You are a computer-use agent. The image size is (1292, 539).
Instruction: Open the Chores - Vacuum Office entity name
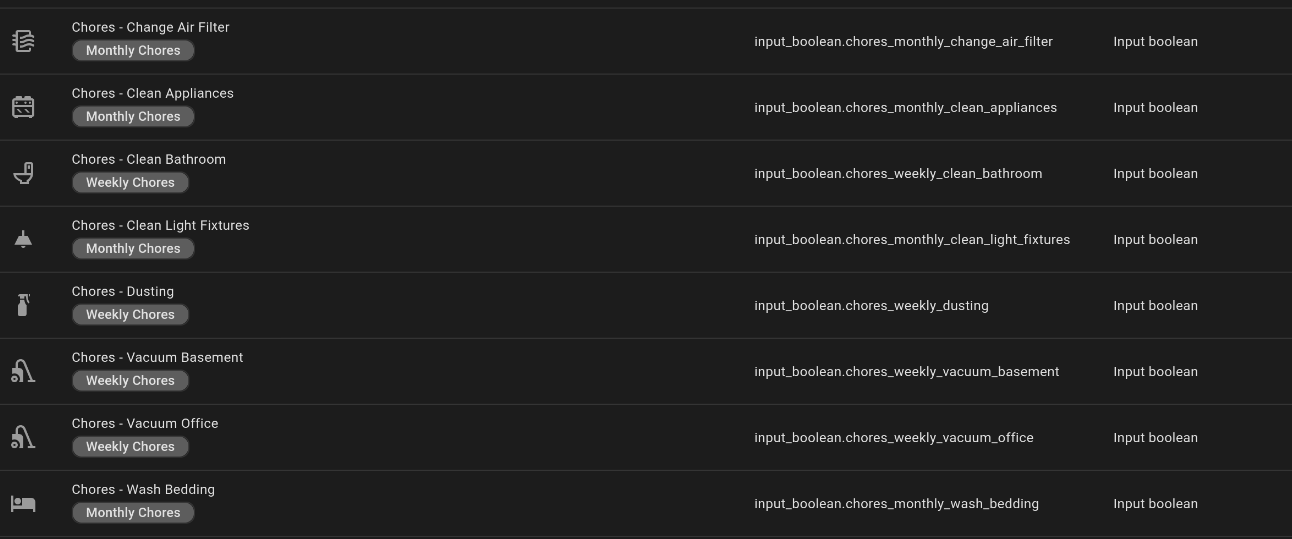point(144,423)
